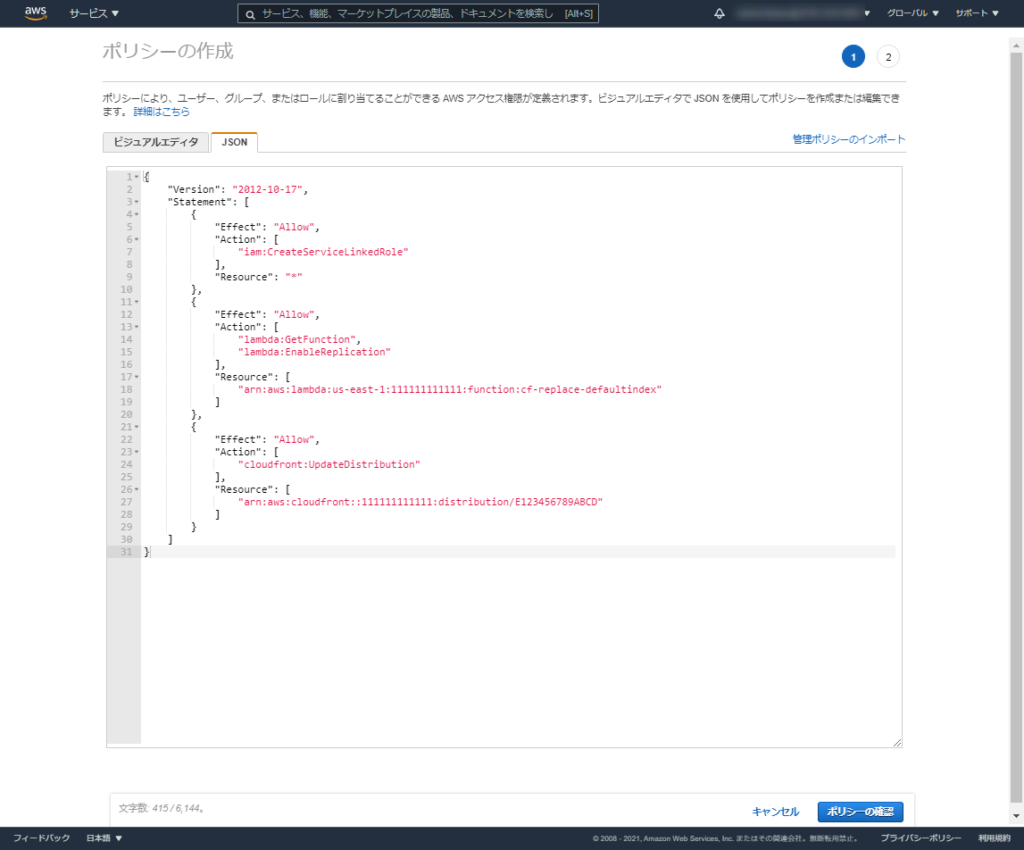The width and height of the screenshot is (1024, 850).
Task: Open notifications via the bell icon
Action: pos(718,13)
